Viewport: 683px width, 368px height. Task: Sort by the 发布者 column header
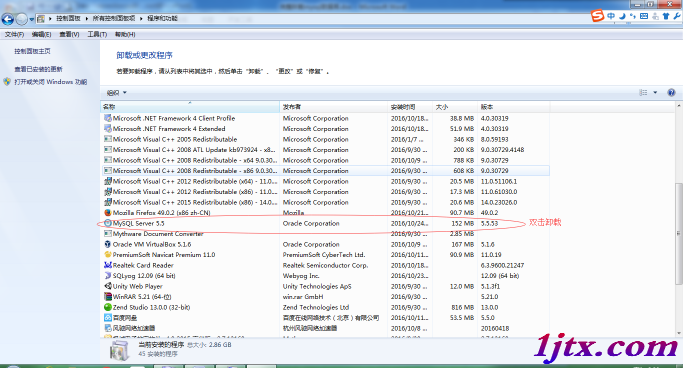334,107
